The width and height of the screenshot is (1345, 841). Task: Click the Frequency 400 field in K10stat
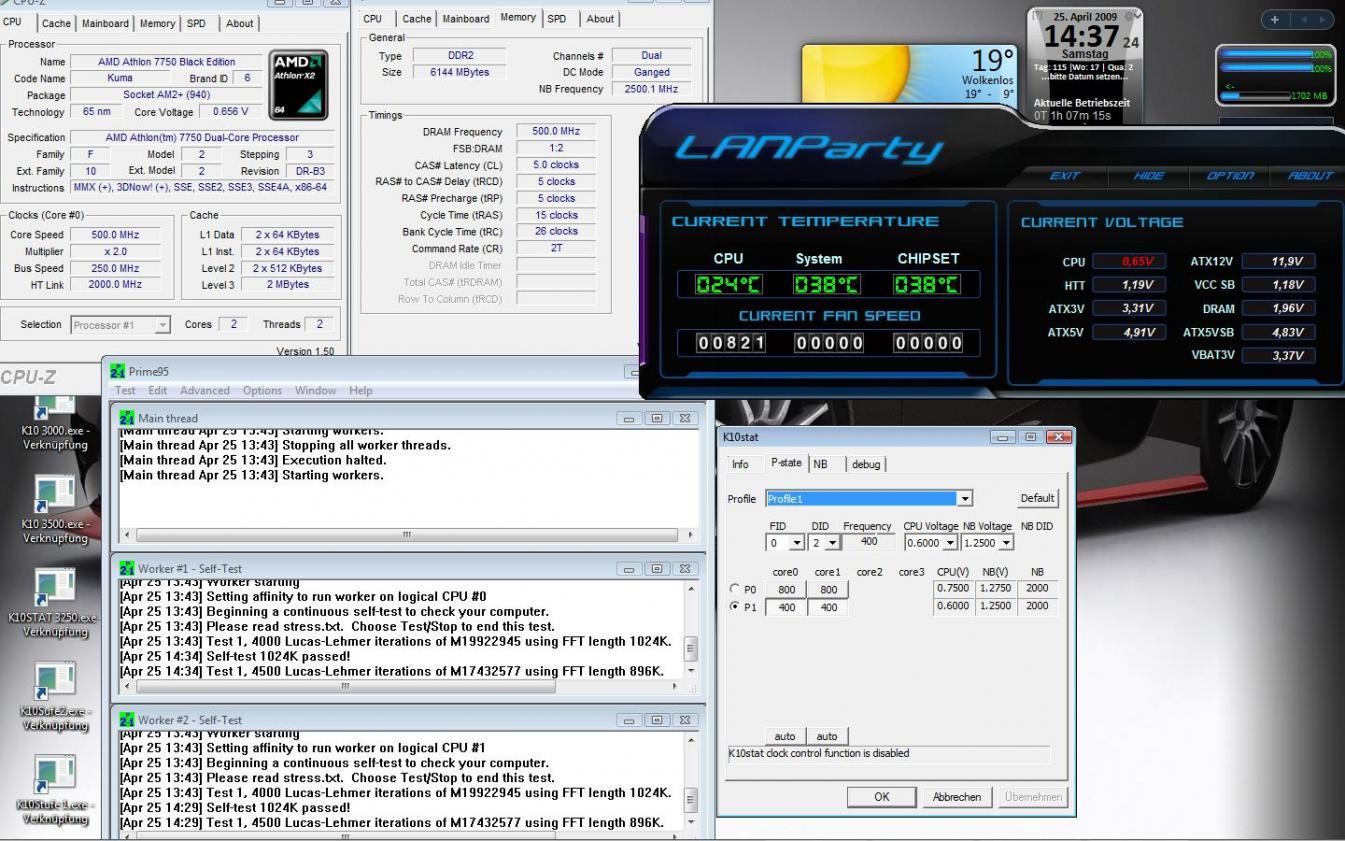tap(868, 543)
